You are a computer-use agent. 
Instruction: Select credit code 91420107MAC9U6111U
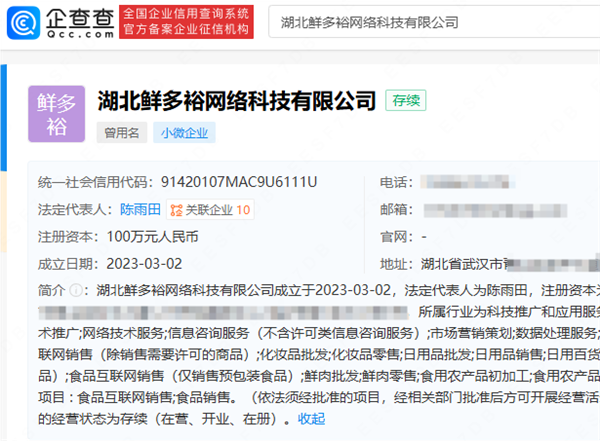[x=239, y=182]
